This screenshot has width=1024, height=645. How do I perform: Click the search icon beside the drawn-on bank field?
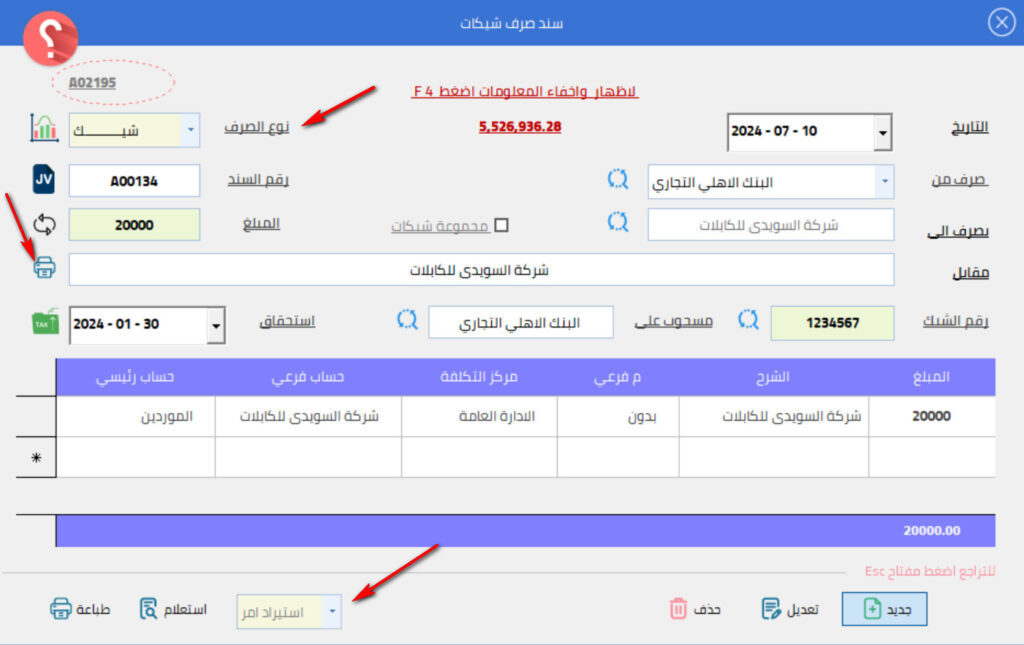[x=406, y=320]
